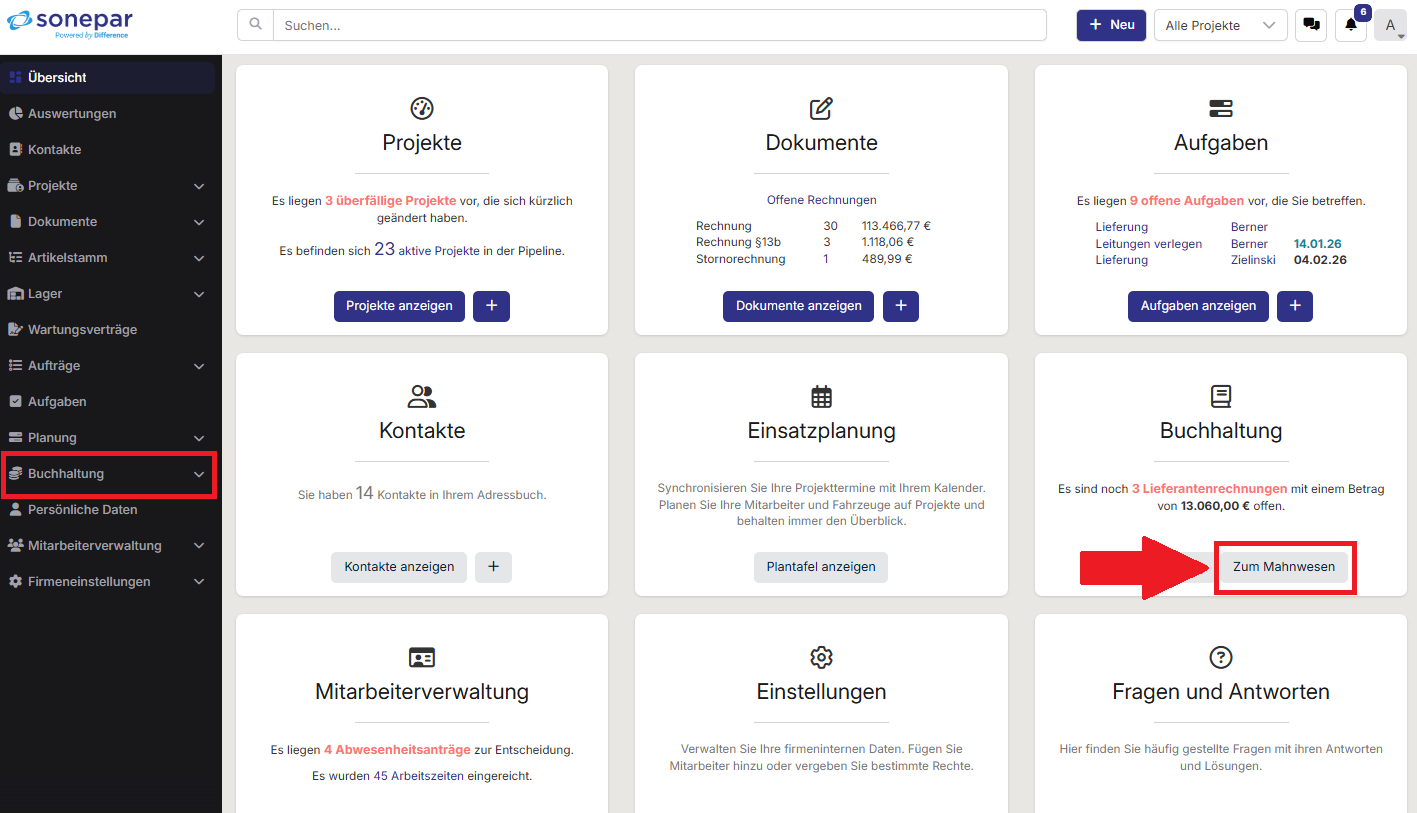Click the Plantafel anzeigen button
1417x813 pixels.
pos(820,567)
